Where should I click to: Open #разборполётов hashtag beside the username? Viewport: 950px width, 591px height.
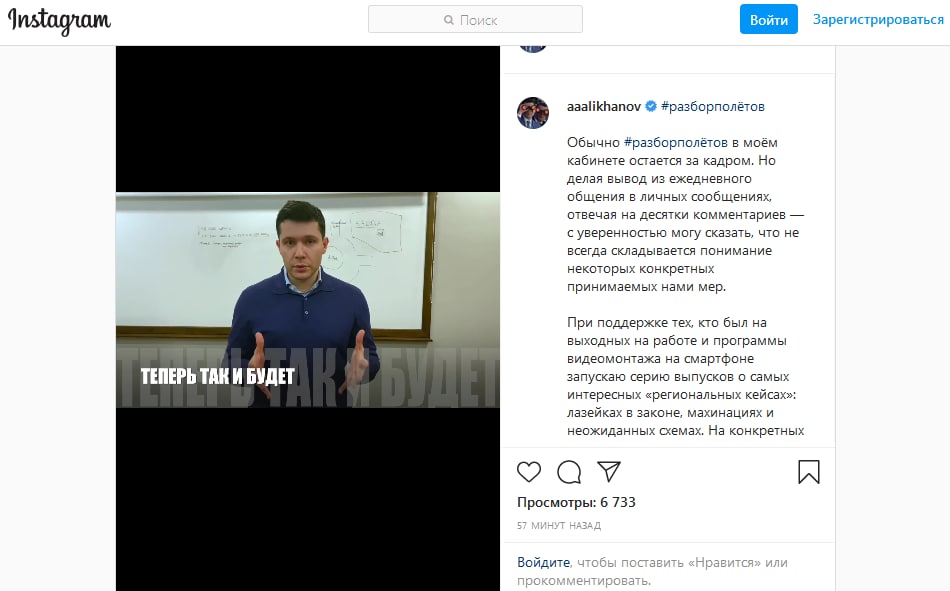pos(712,107)
